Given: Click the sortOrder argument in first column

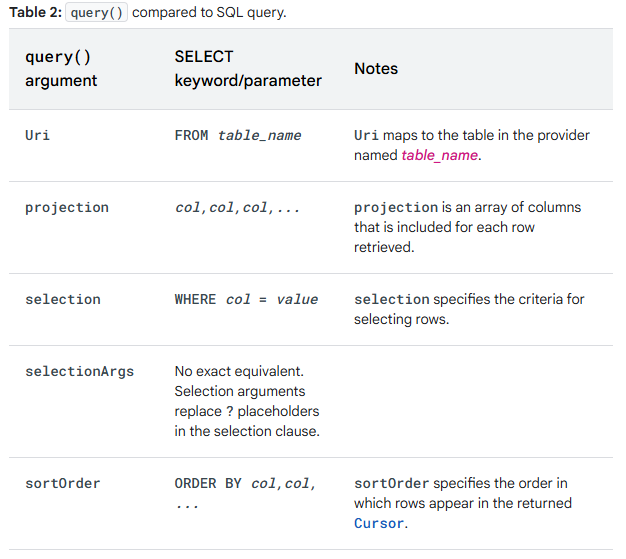Looking at the screenshot, I should pos(62,483).
